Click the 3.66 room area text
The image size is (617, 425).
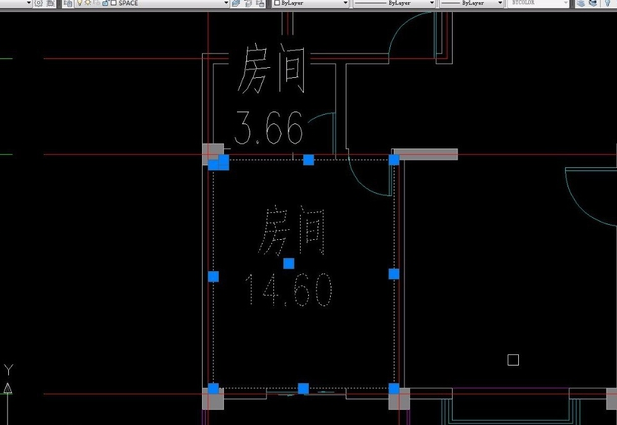[269, 128]
